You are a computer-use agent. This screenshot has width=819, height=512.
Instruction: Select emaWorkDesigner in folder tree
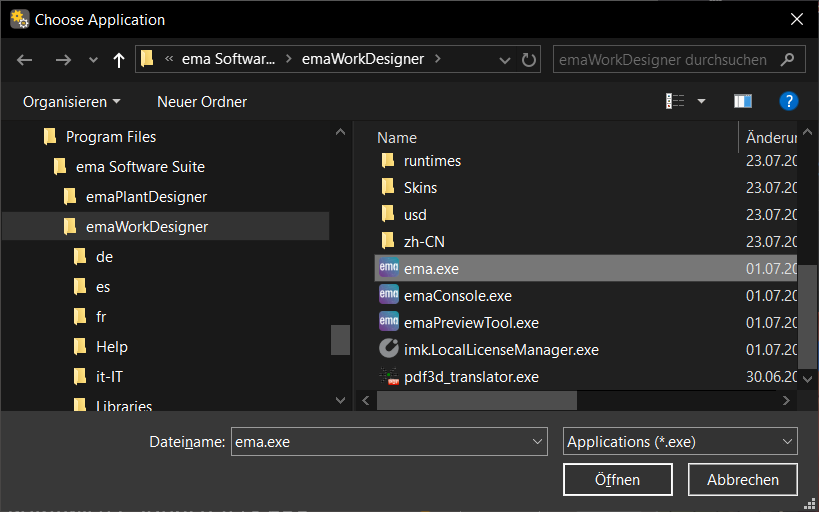166,227
